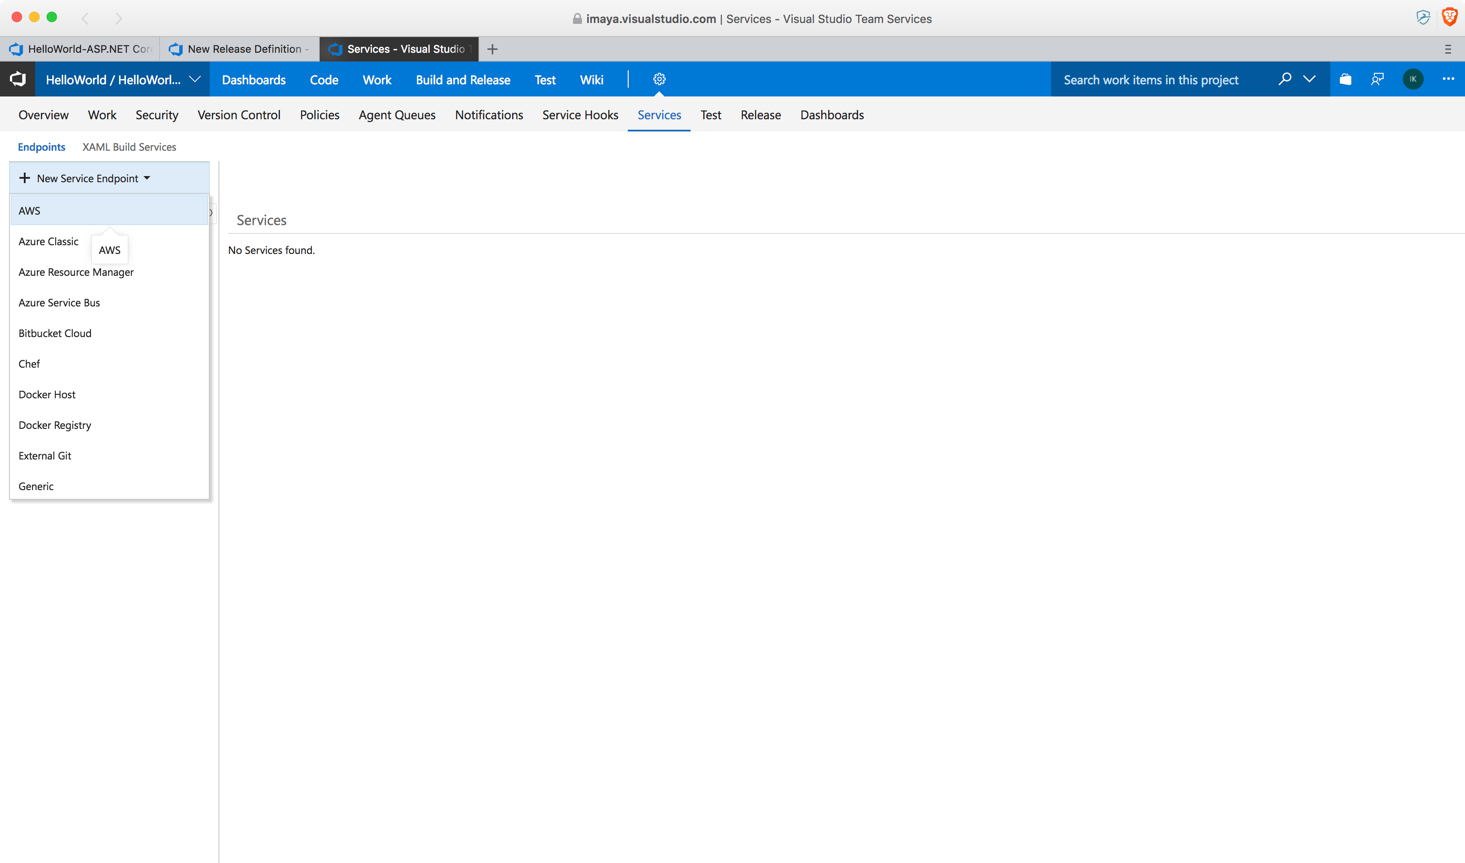Choose Bitbucket Cloud endpoint type
1465x863 pixels.
pyautogui.click(x=109, y=333)
